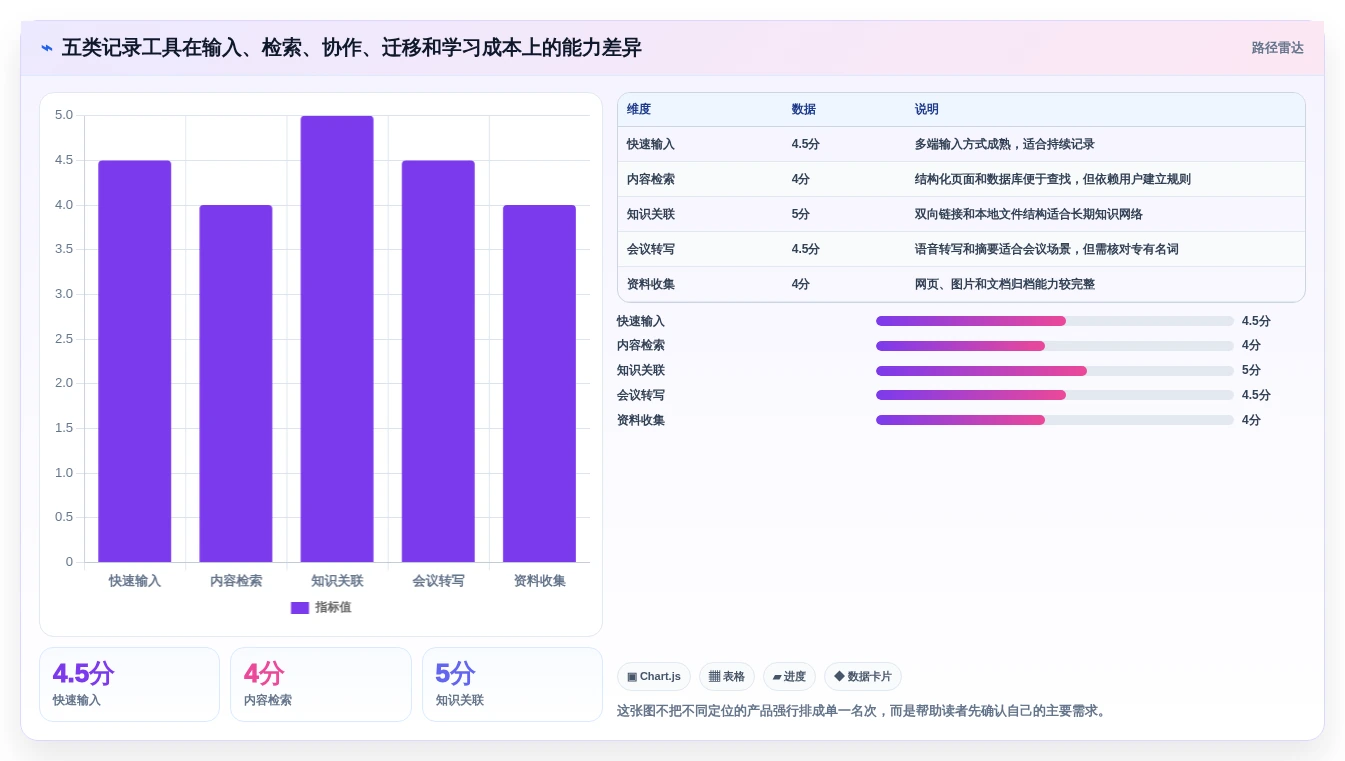The width and height of the screenshot is (1345, 761).
Task: Click the 内容检索 progress bar
Action: pos(1054,346)
